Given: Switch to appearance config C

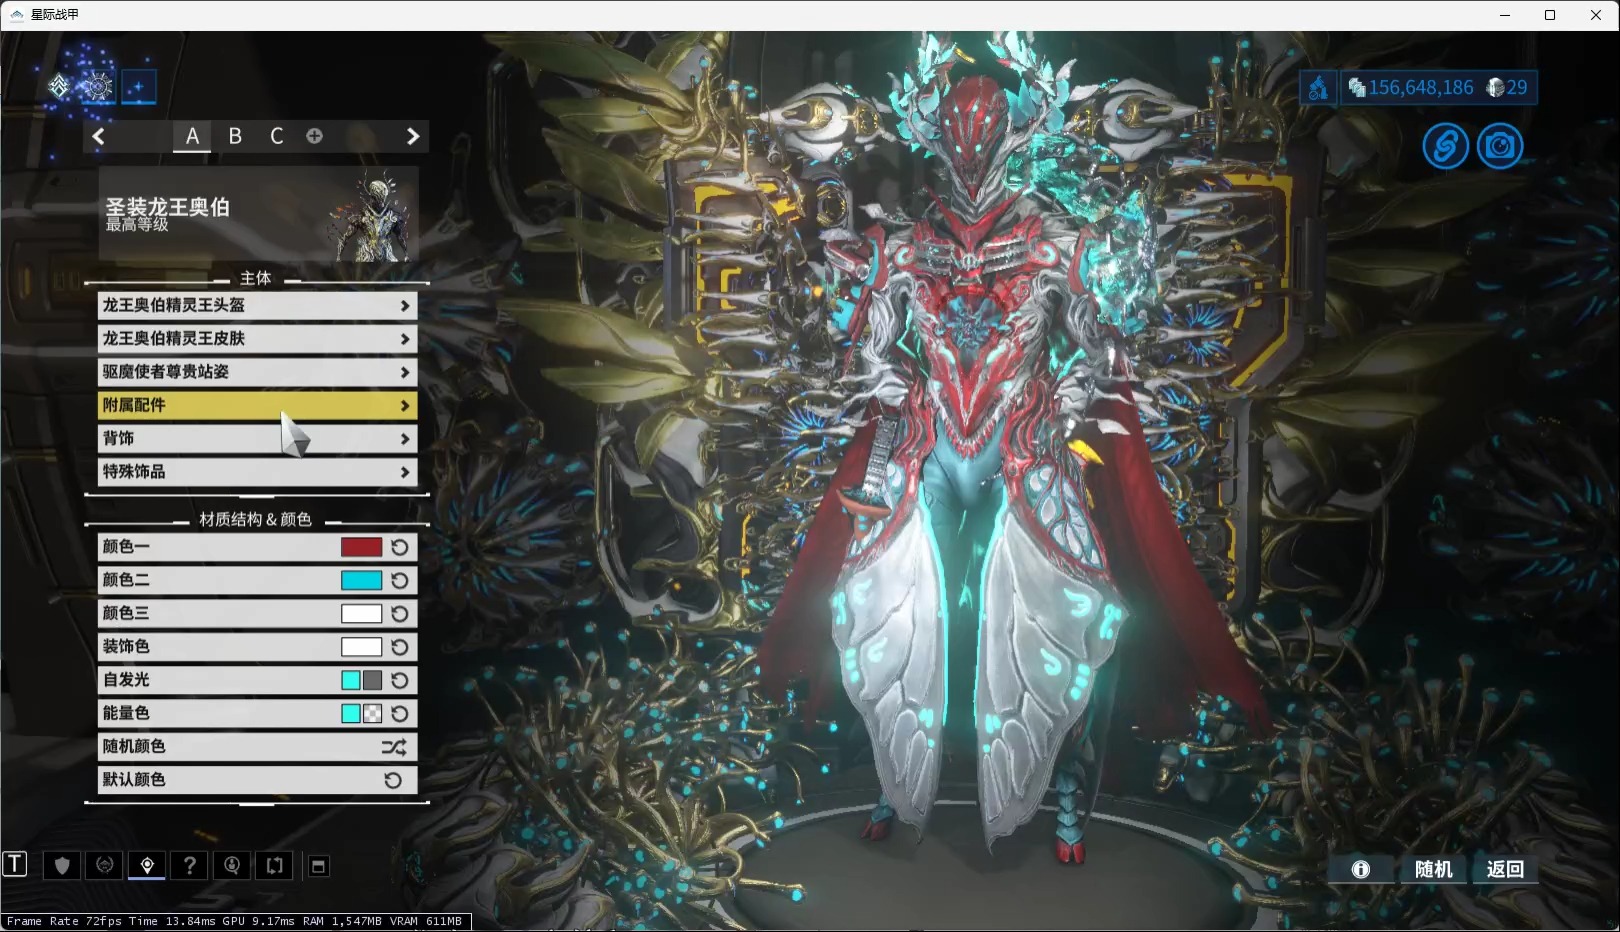Looking at the screenshot, I should (276, 136).
